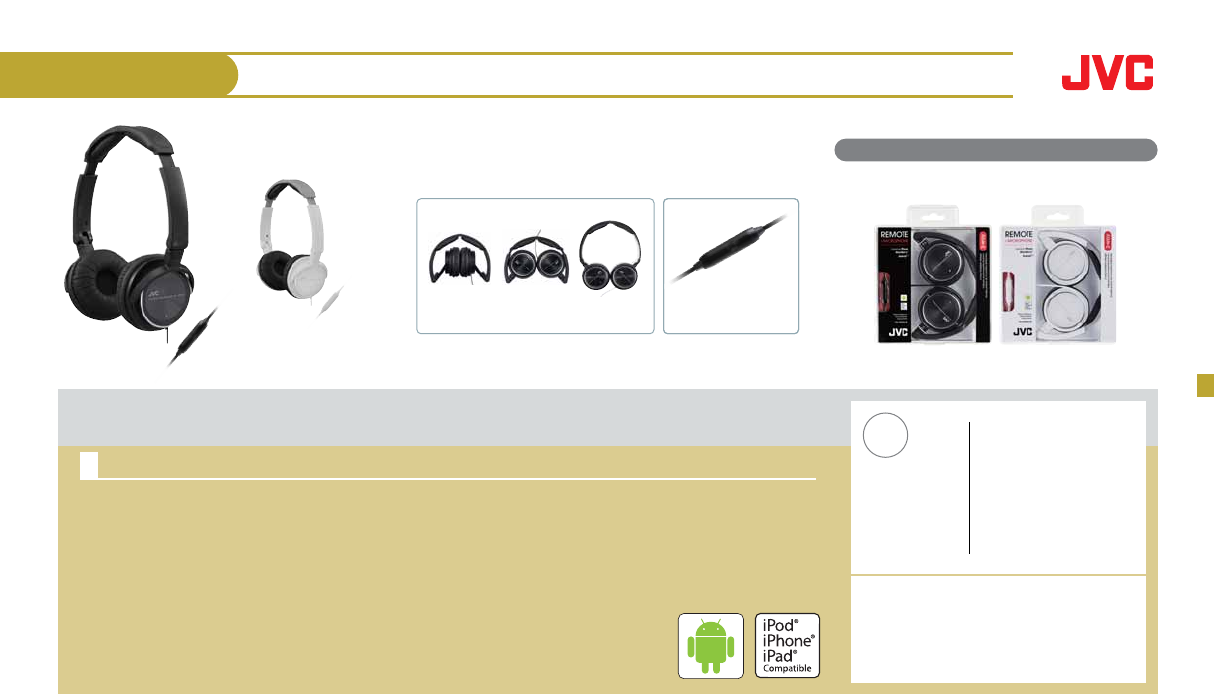Image resolution: width=1214 pixels, height=694 pixels.
Task: Click the iPod iPhone iPad Compatible badge
Action: click(787, 646)
